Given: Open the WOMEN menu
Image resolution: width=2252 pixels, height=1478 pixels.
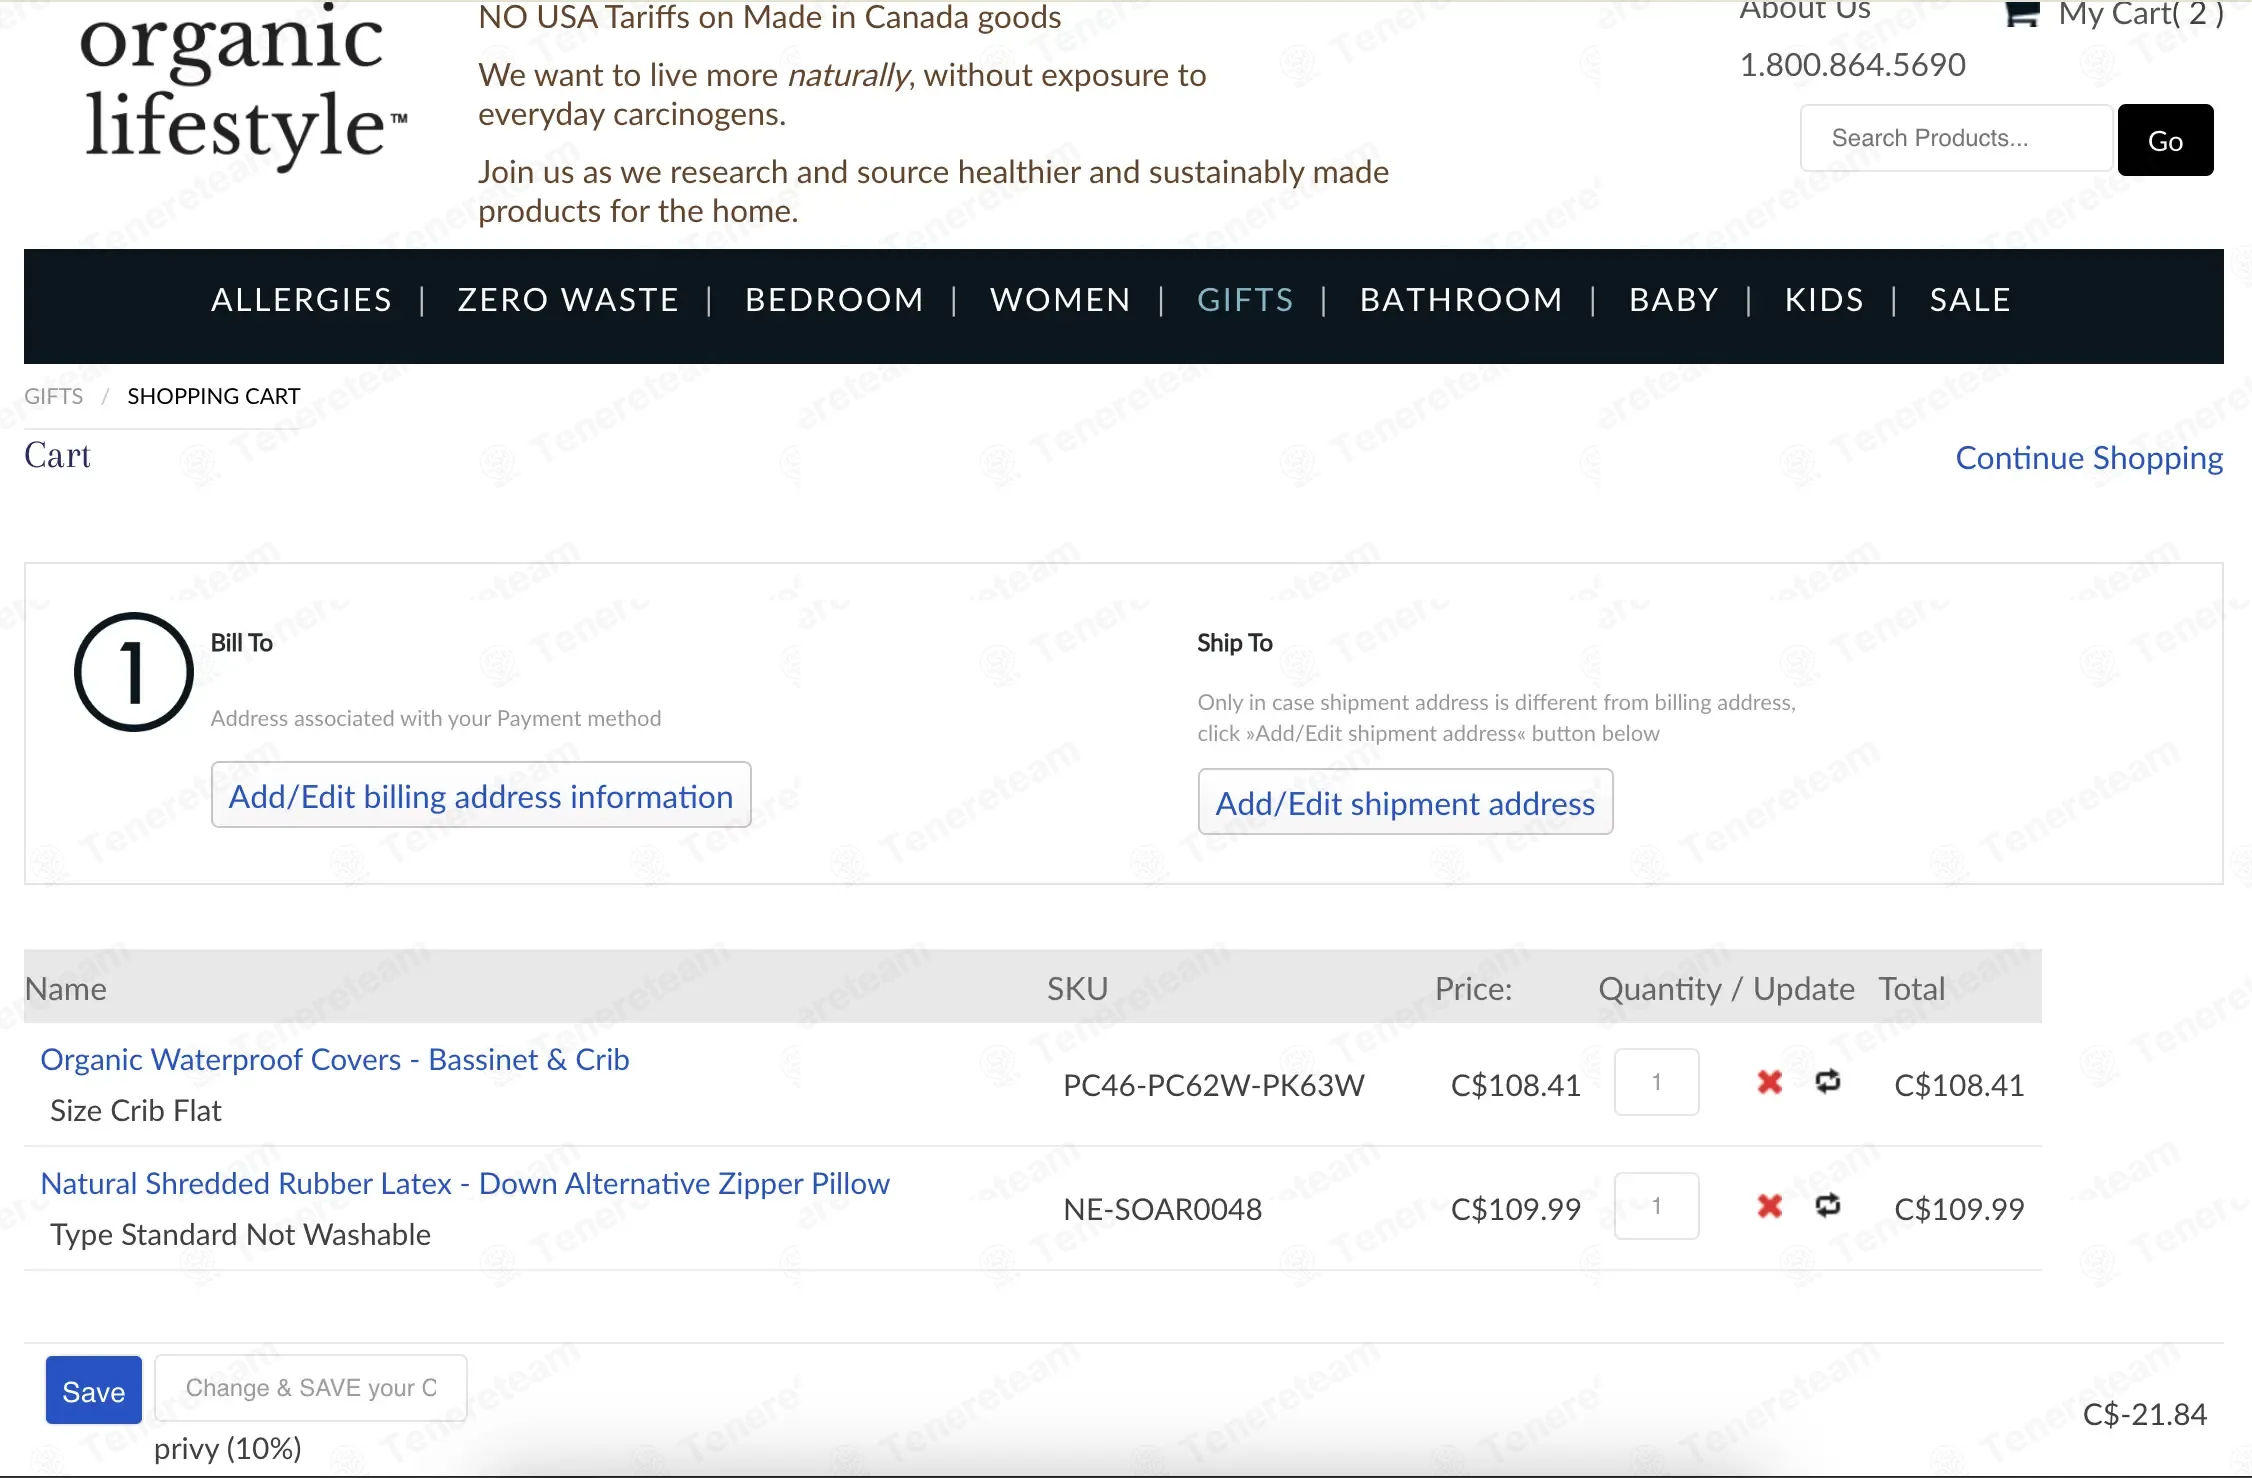Looking at the screenshot, I should pyautogui.click(x=1060, y=300).
